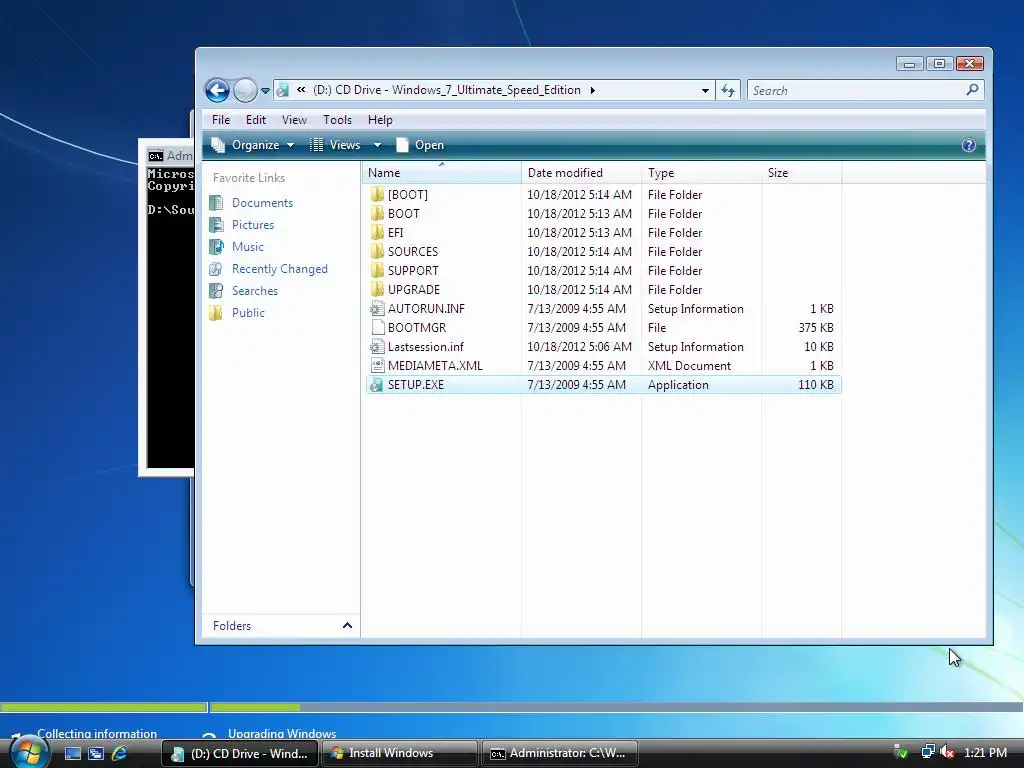Sort by the Size column header
The image size is (1024, 768).
click(x=801, y=172)
